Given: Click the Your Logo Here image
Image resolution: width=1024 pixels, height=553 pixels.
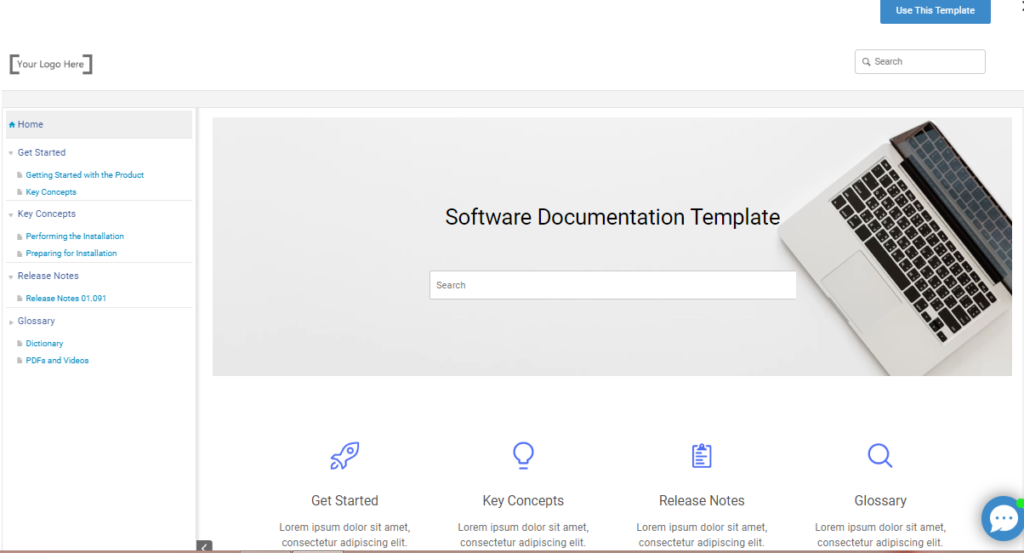Looking at the screenshot, I should 51,65.
